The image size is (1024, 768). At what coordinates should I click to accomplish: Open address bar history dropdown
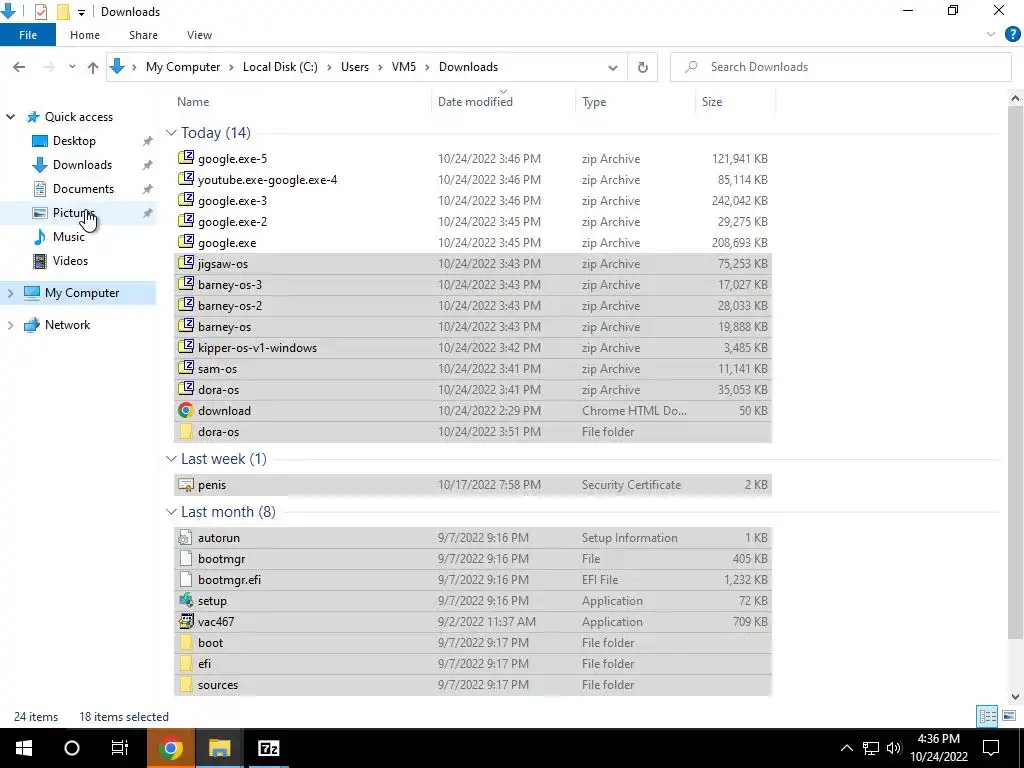pyautogui.click(x=613, y=67)
